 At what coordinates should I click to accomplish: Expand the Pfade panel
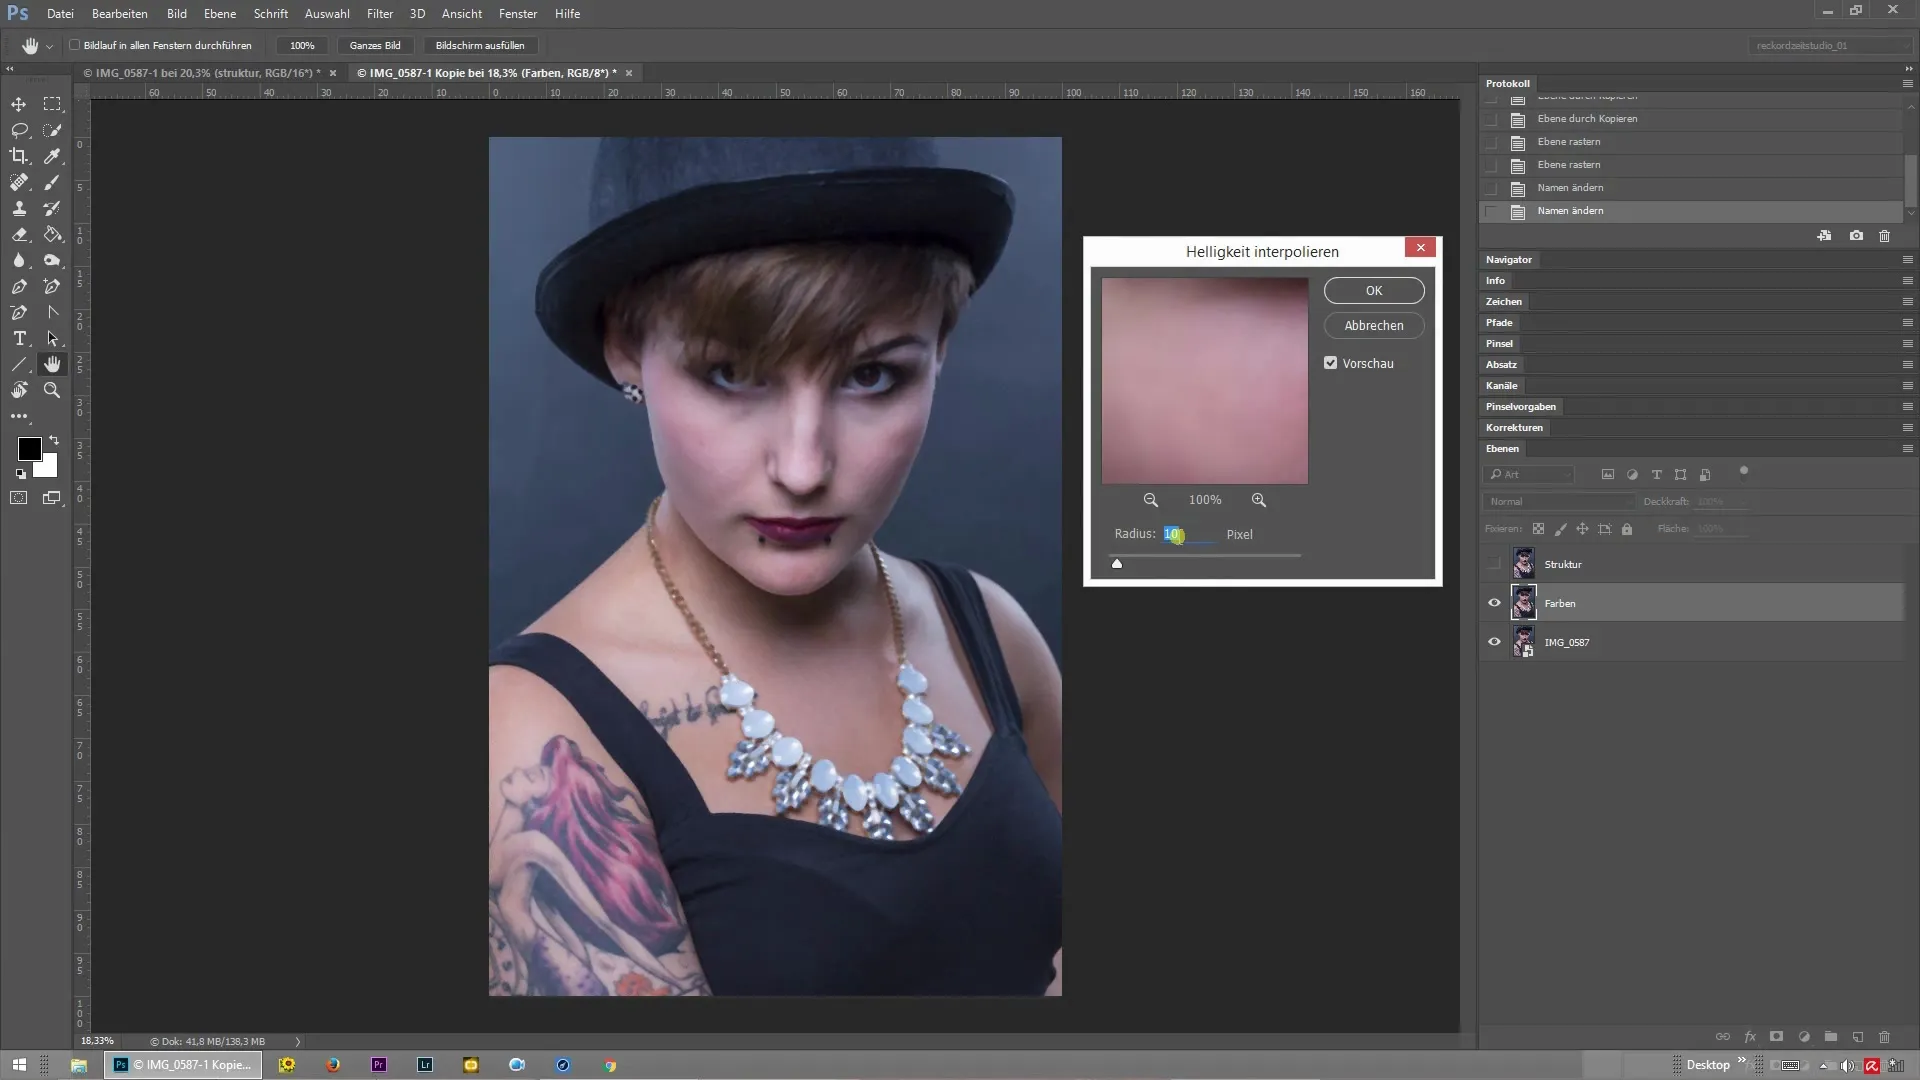point(1499,323)
